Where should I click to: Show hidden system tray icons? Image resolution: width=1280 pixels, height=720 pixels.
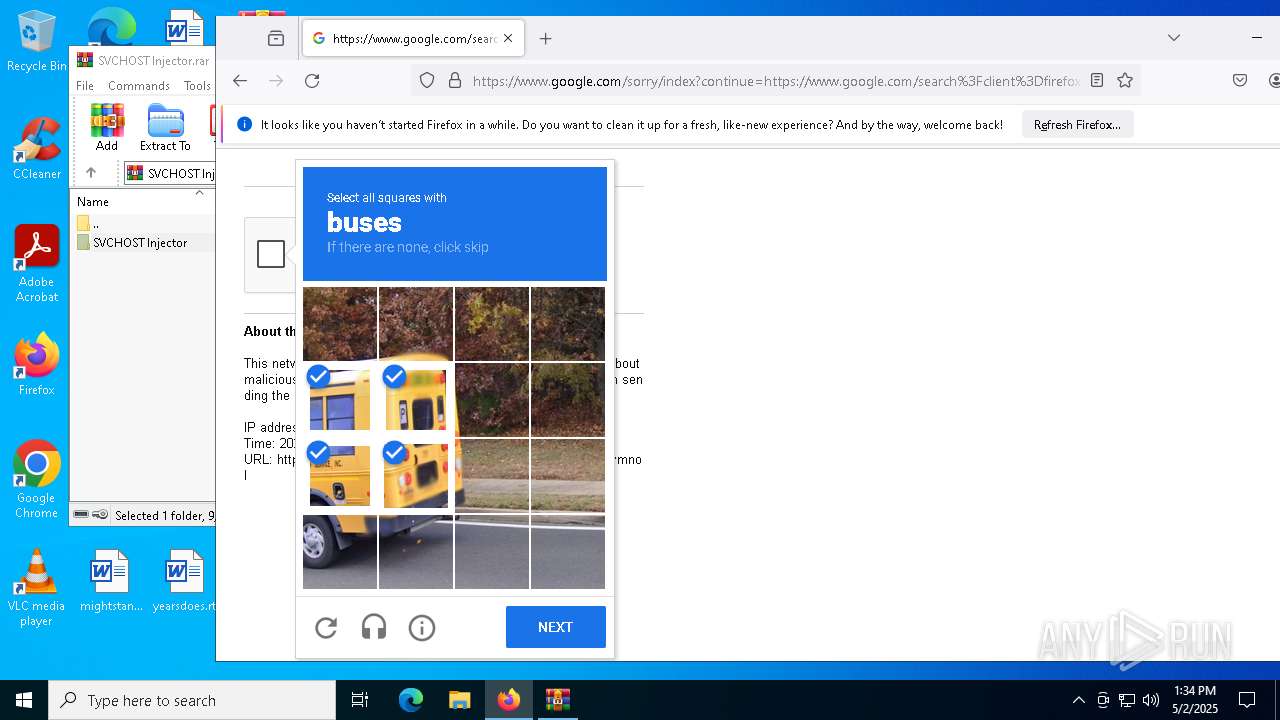point(1078,700)
